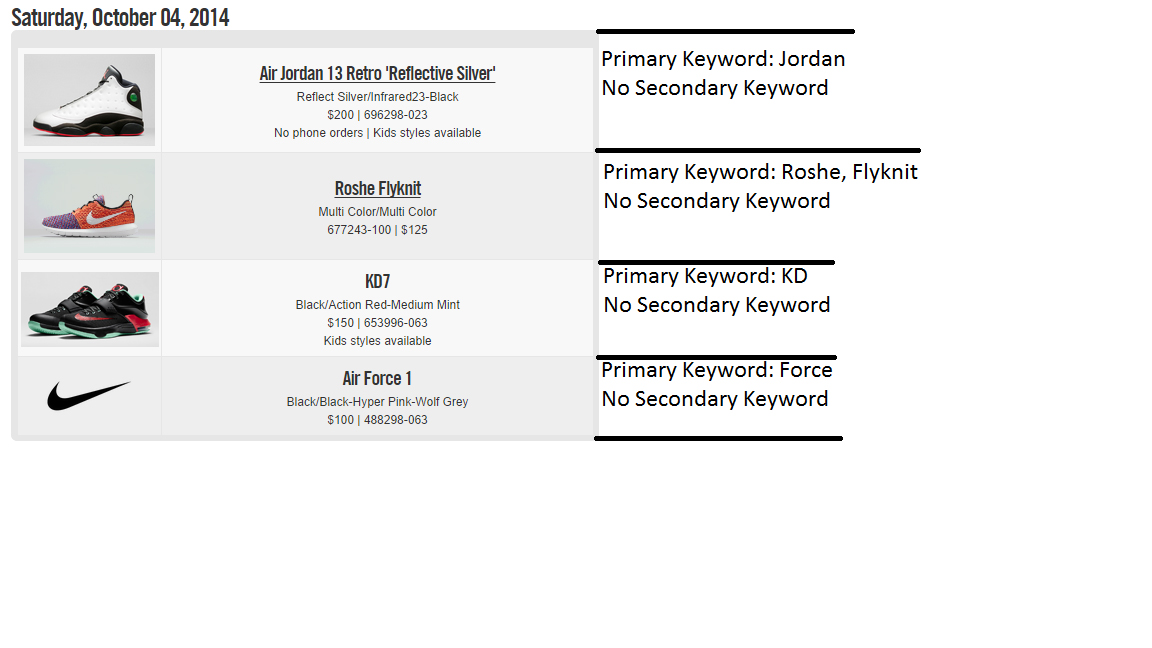Viewport: 1152px width, 648px height.
Task: Click the Air Force 1 product title
Action: point(377,379)
